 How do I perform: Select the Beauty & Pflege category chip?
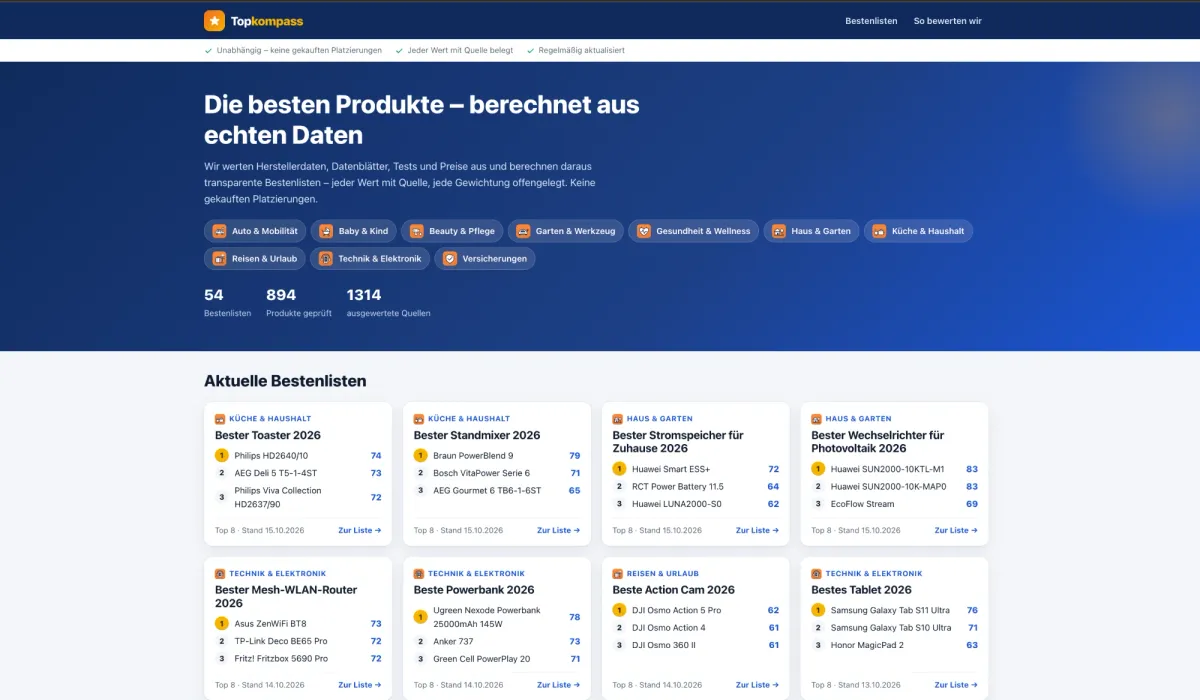click(x=452, y=231)
